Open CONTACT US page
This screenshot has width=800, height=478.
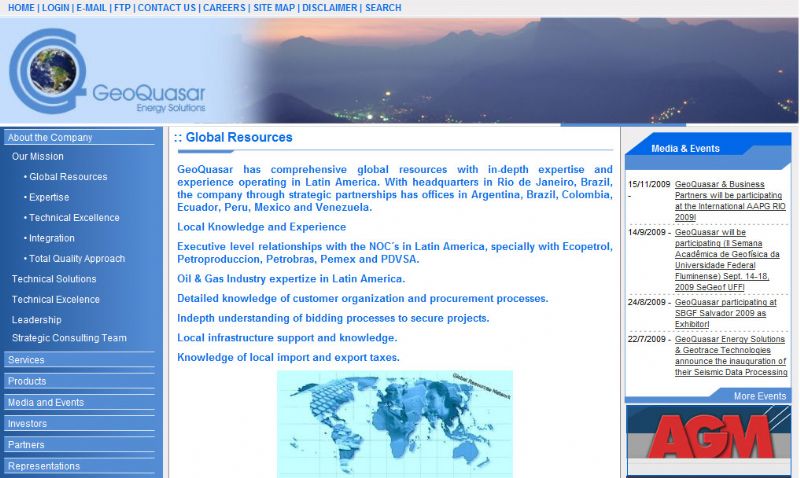[167, 8]
